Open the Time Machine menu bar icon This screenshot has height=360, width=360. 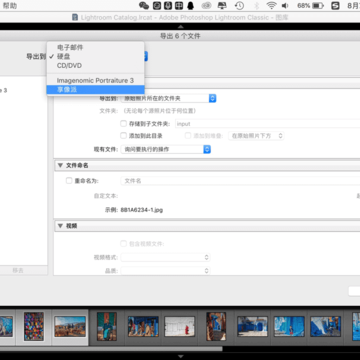point(239,5)
